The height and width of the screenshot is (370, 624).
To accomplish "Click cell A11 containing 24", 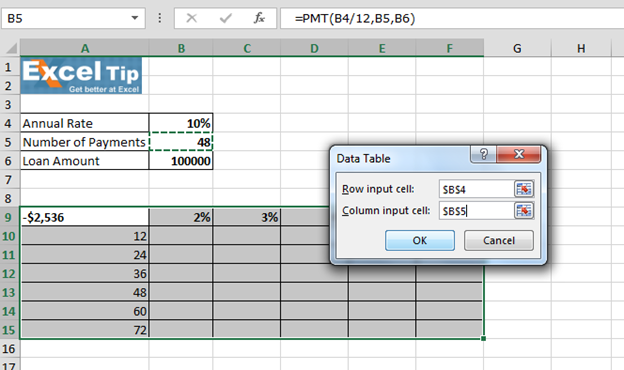I will tap(85, 255).
